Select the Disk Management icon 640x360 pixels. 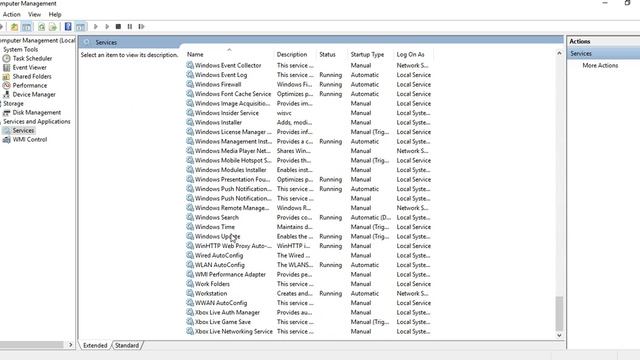[7, 113]
